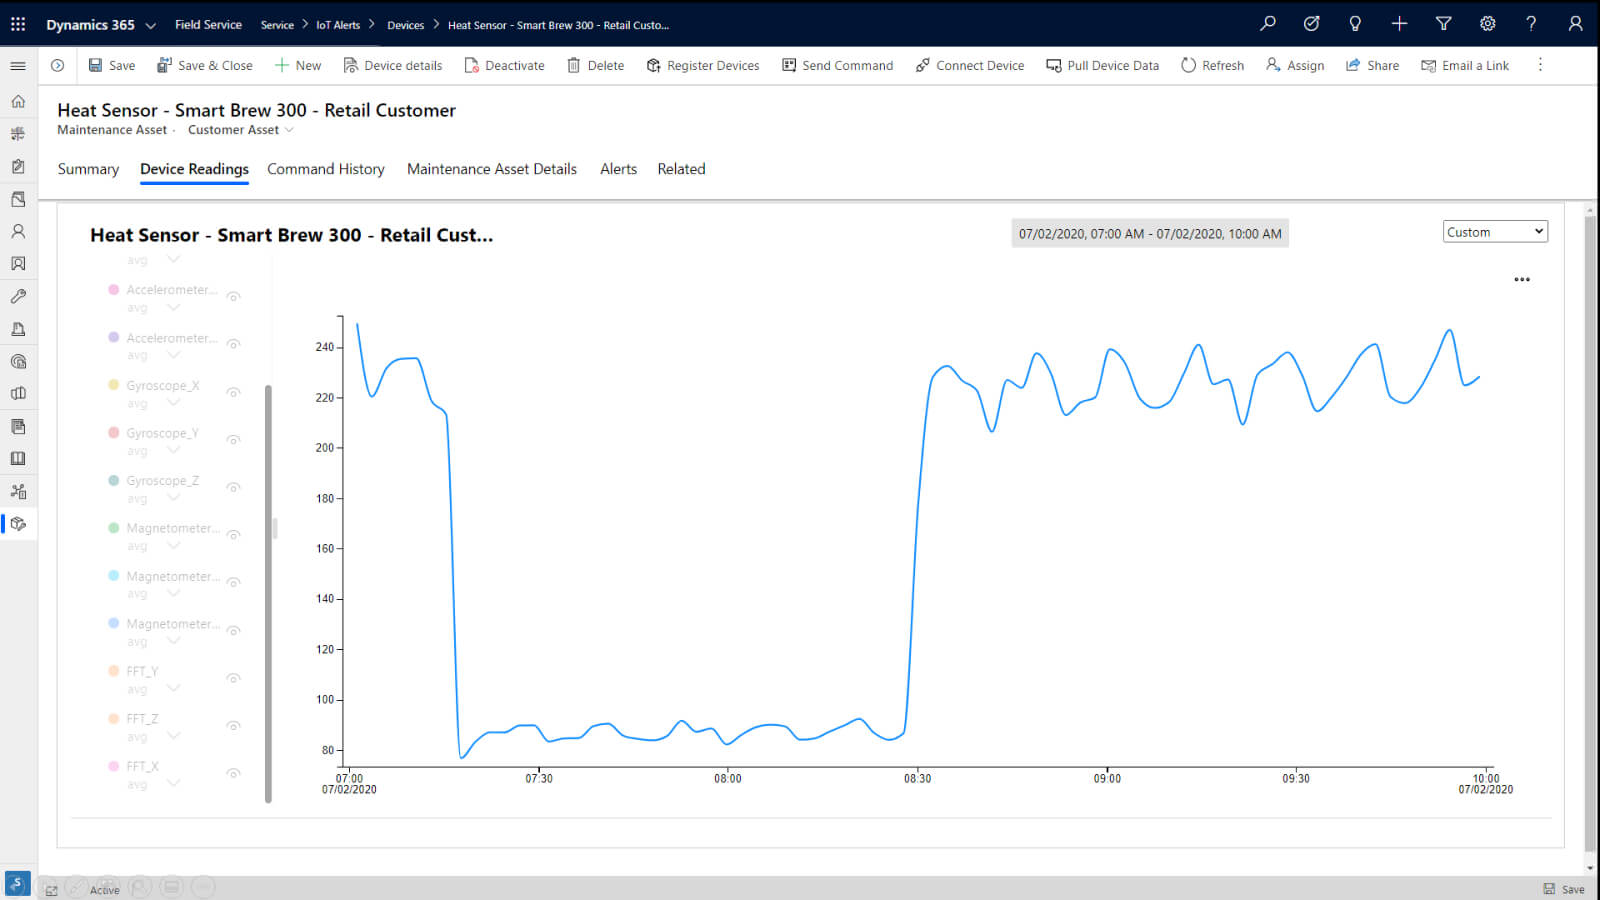Image resolution: width=1600 pixels, height=900 pixels.
Task: Select the Device Readings tab
Action: (x=194, y=169)
